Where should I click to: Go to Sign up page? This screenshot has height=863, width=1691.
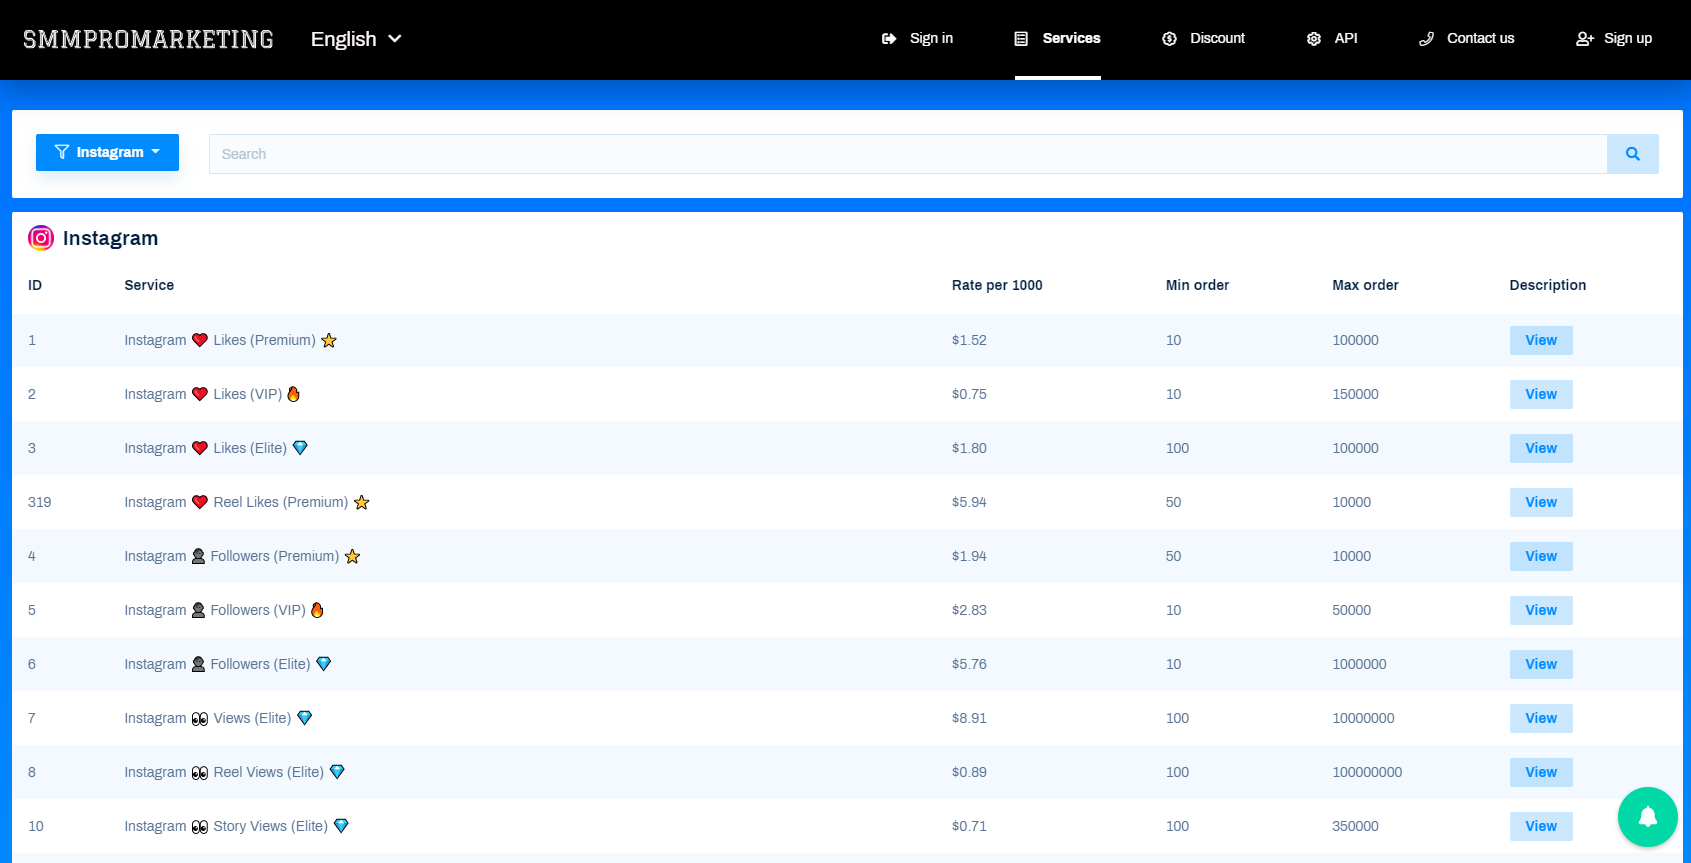coord(1614,39)
